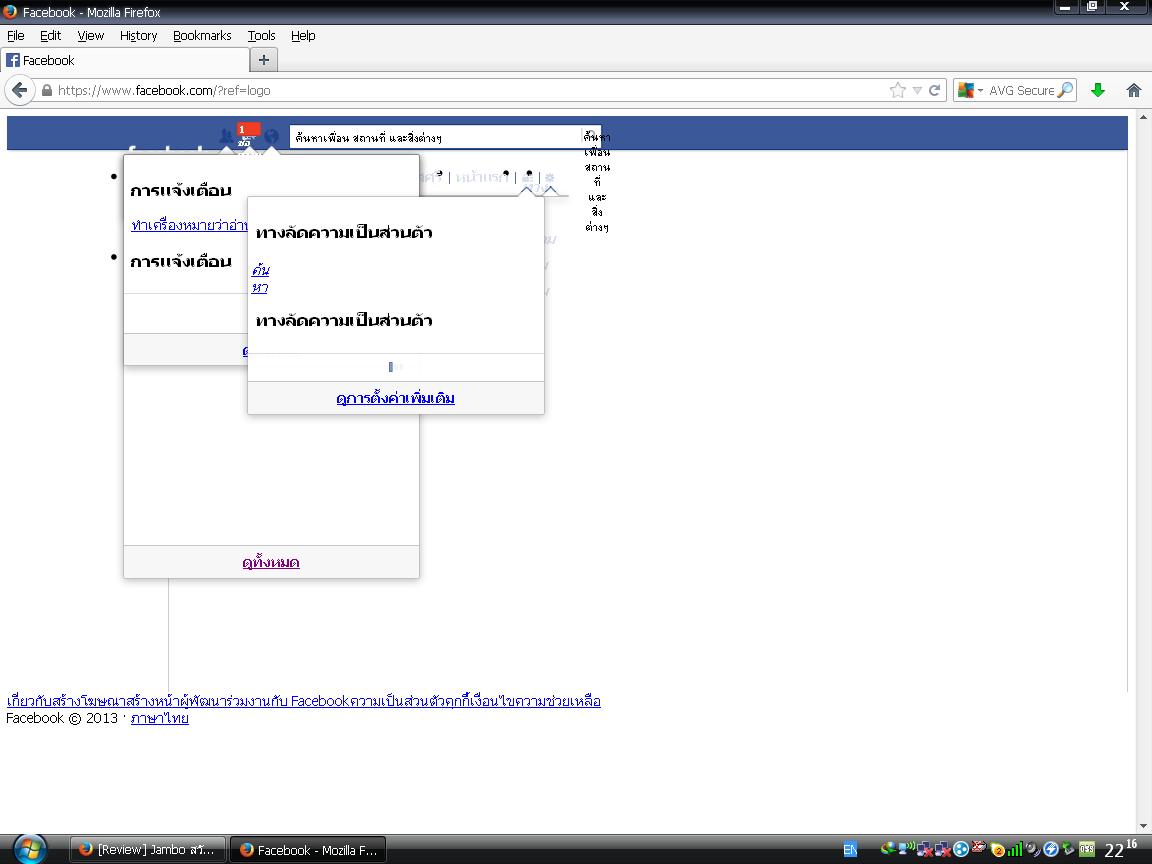Click AVG Secure search magnifier

(1065, 90)
